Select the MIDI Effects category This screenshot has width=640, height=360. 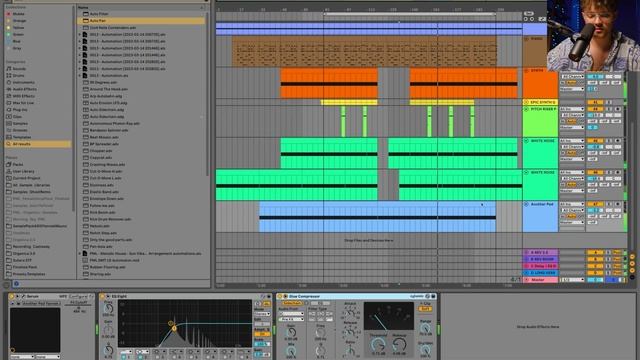[23, 96]
